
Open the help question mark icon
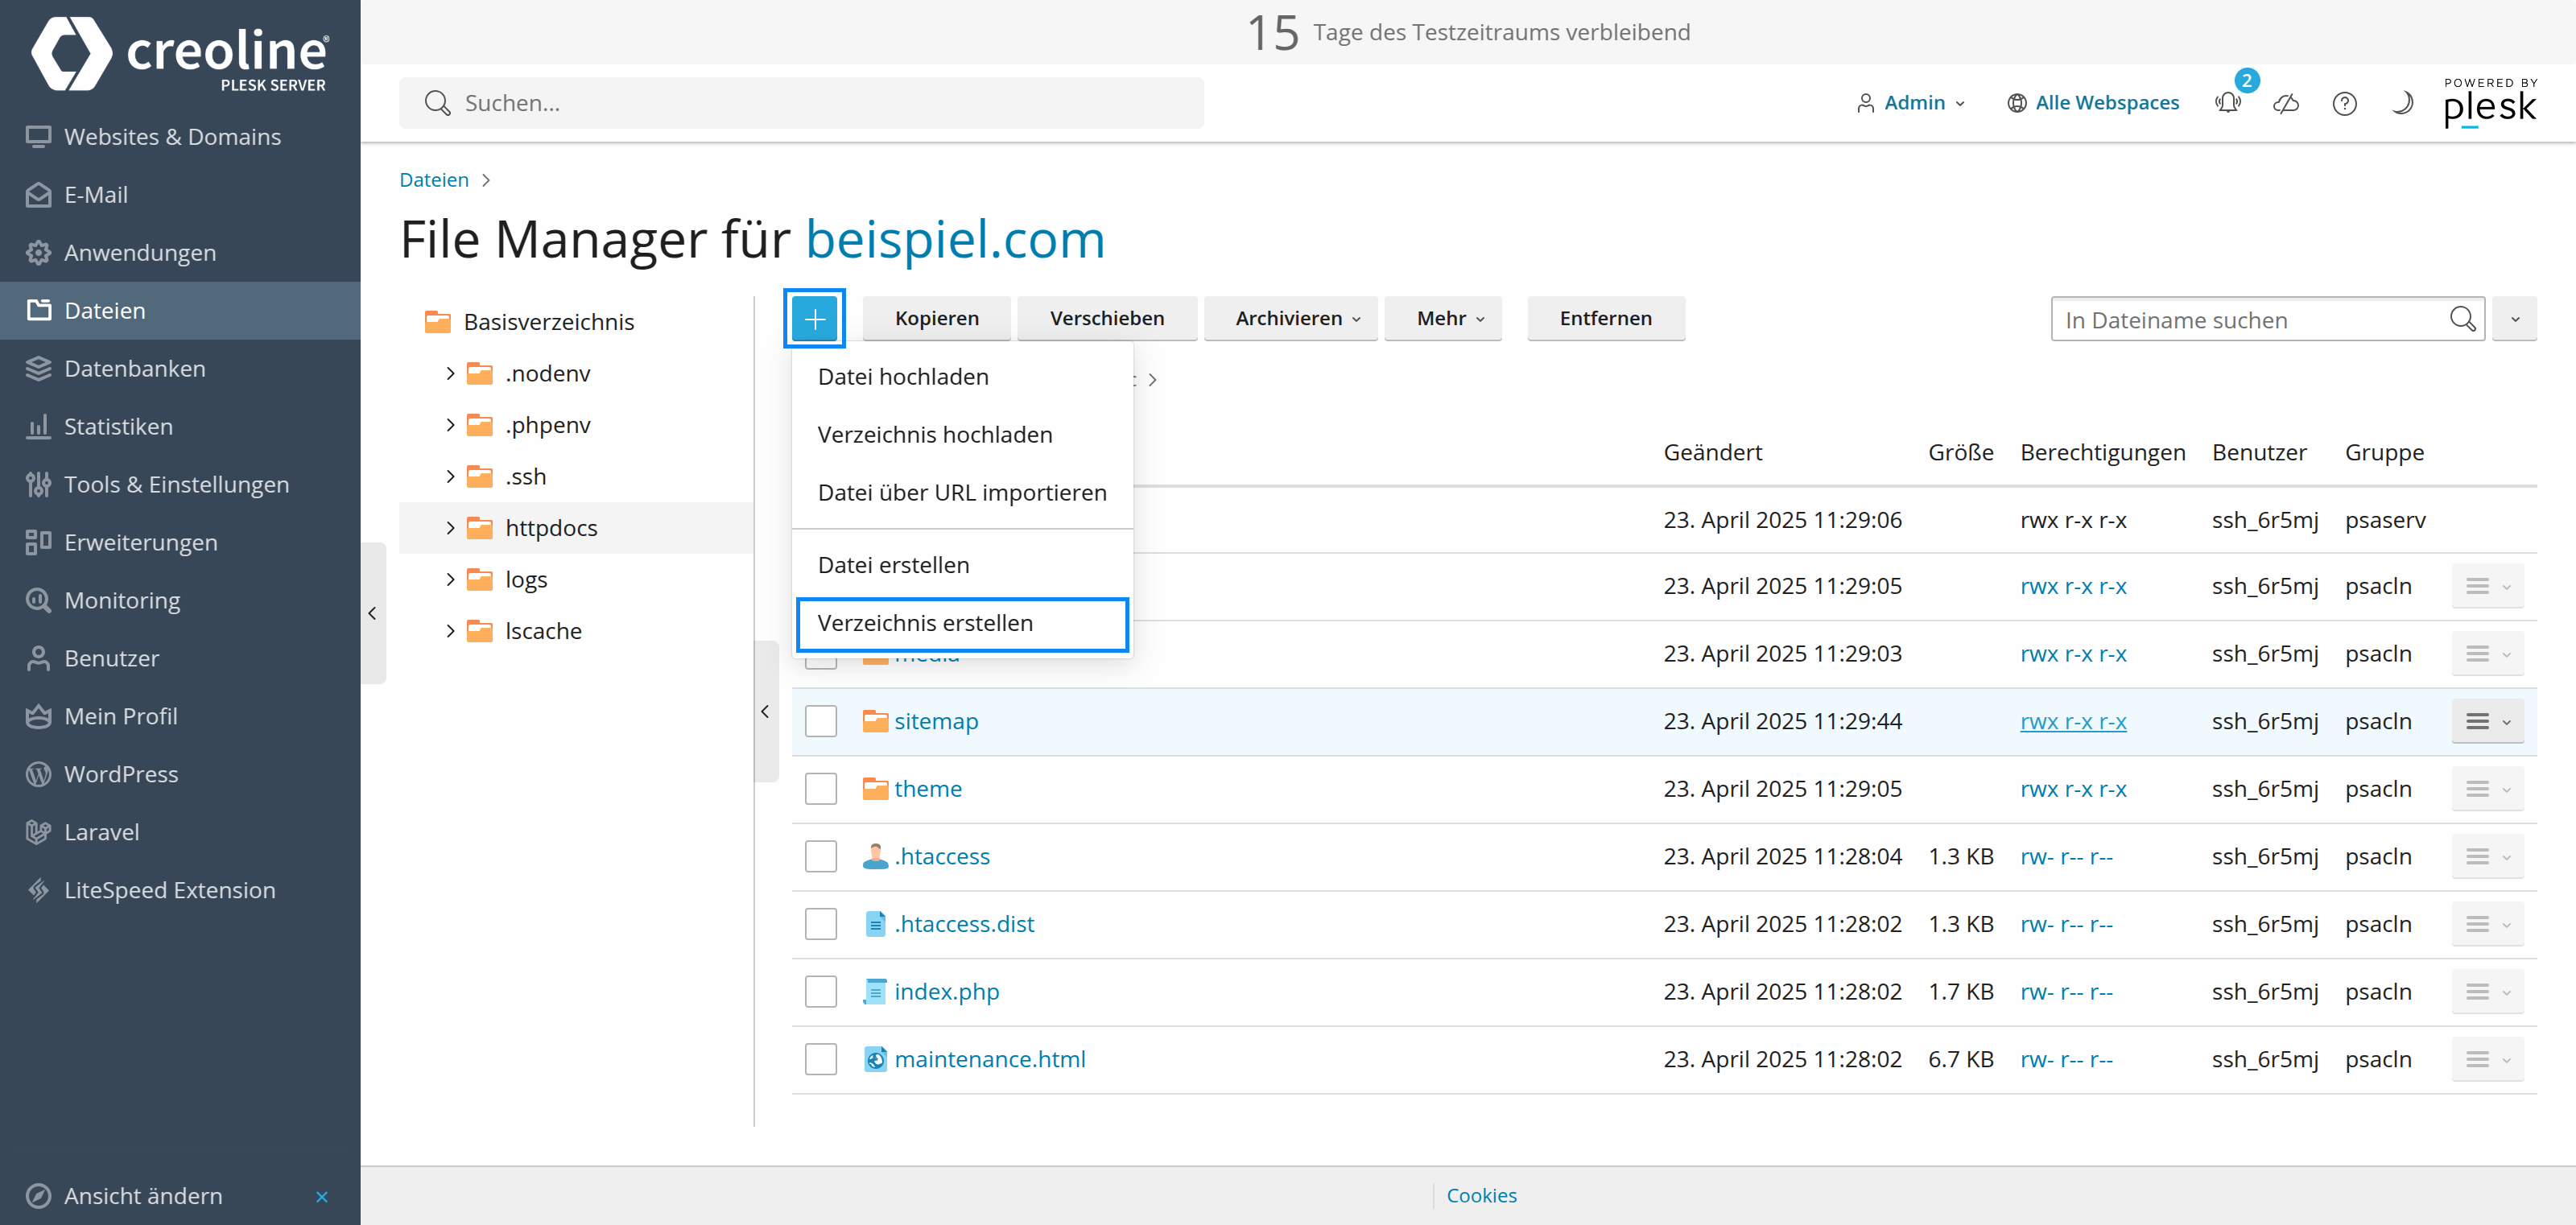coord(2345,103)
